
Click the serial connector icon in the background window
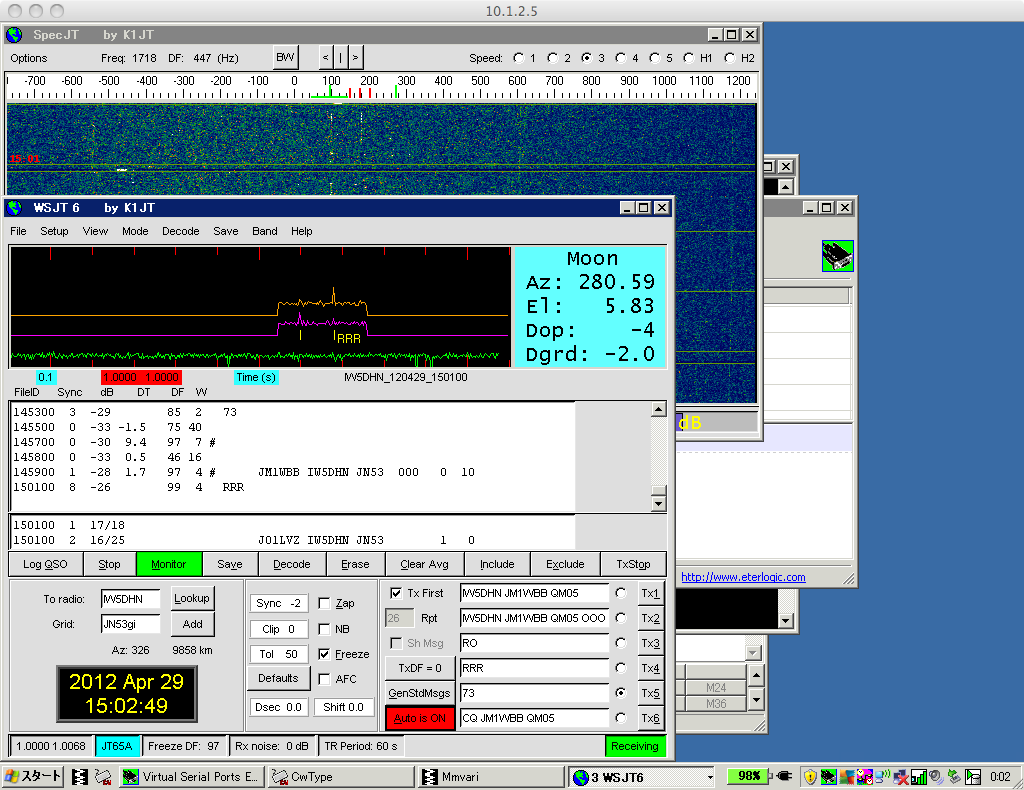[x=837, y=255]
